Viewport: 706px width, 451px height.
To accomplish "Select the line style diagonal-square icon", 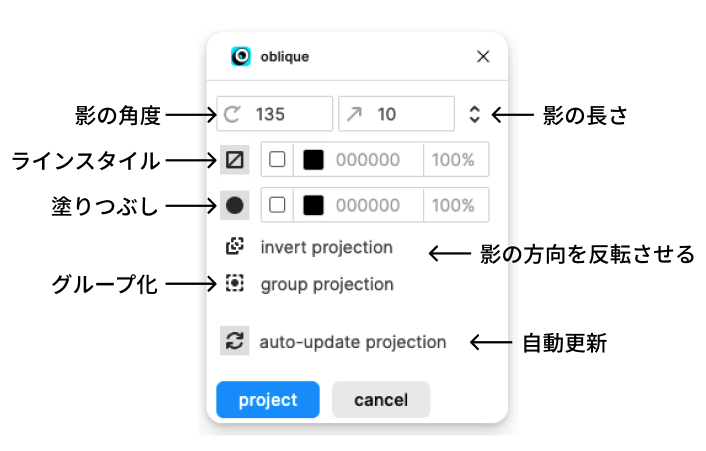I will (x=235, y=160).
